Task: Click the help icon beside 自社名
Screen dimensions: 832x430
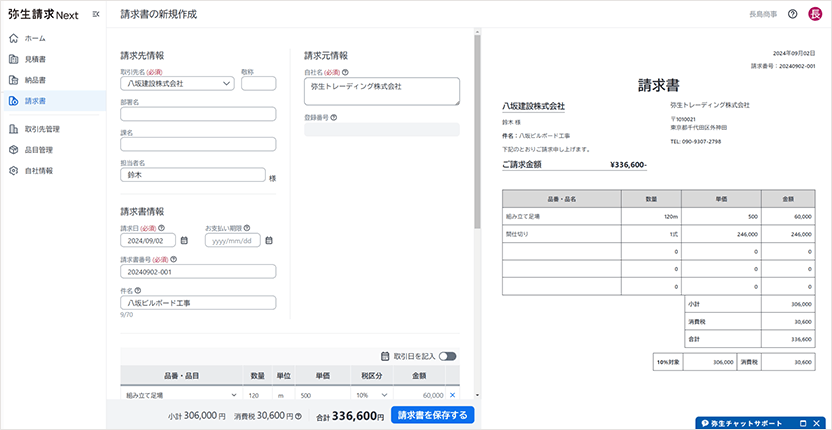Action: click(x=345, y=72)
